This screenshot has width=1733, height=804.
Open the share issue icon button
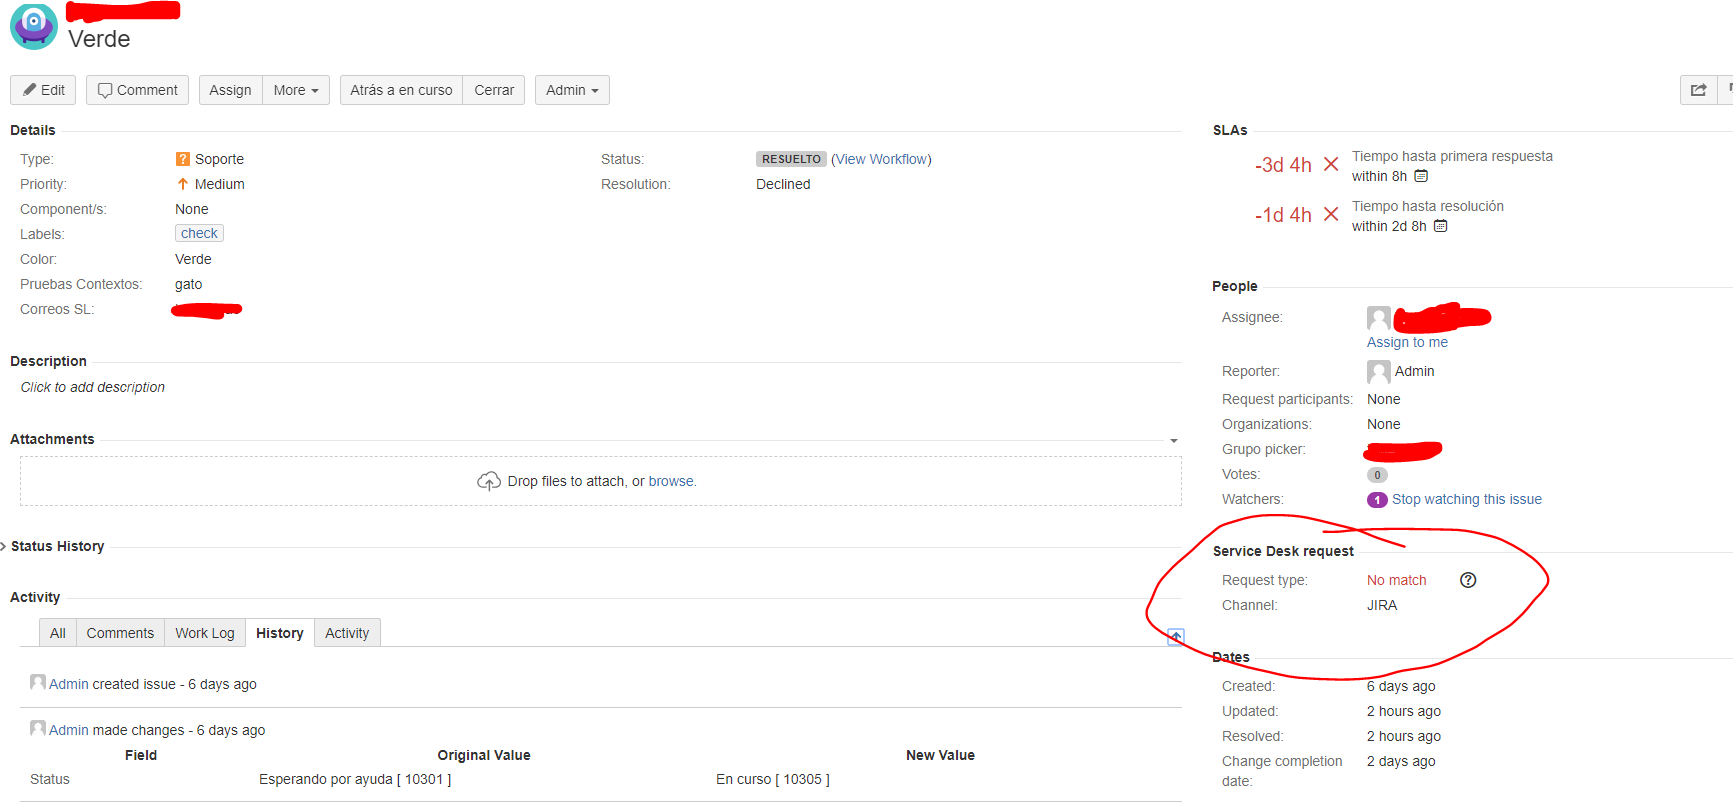tap(1698, 90)
